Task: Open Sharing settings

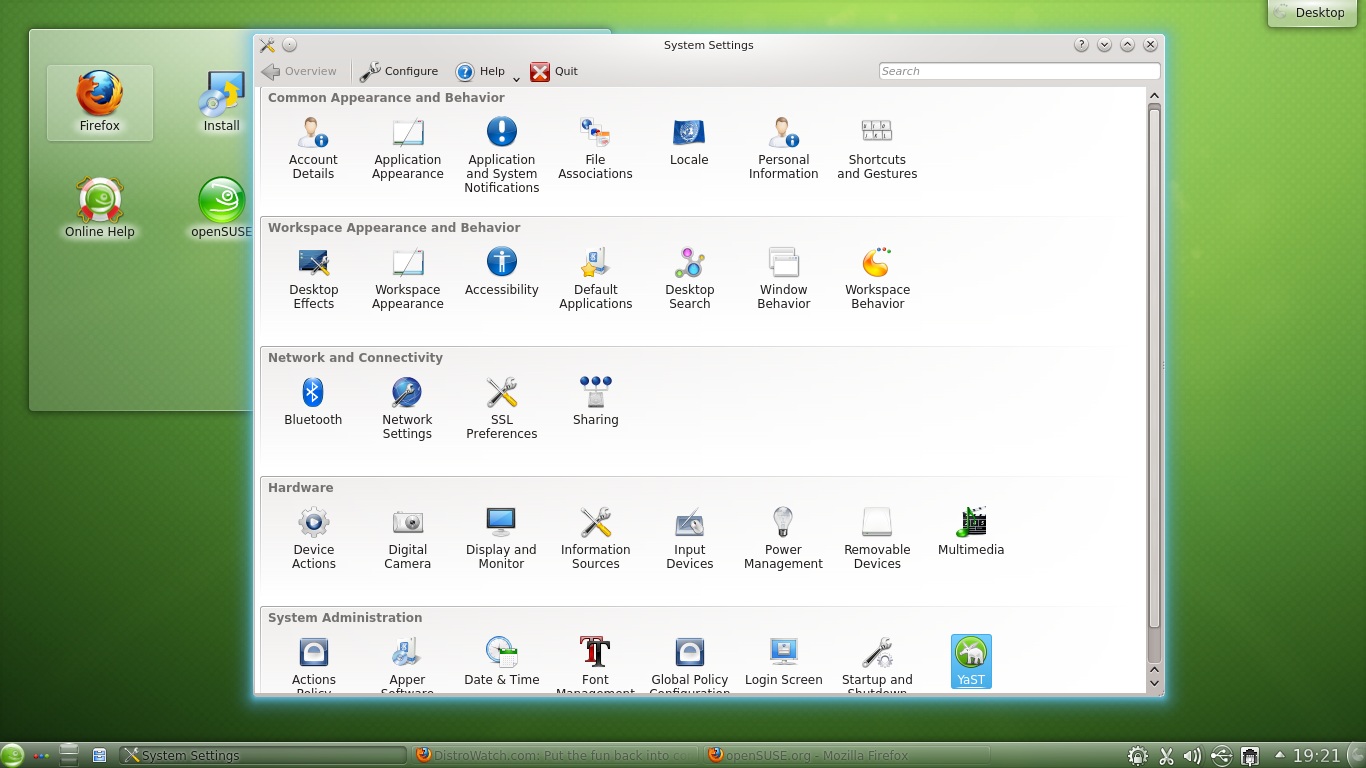Action: (595, 401)
